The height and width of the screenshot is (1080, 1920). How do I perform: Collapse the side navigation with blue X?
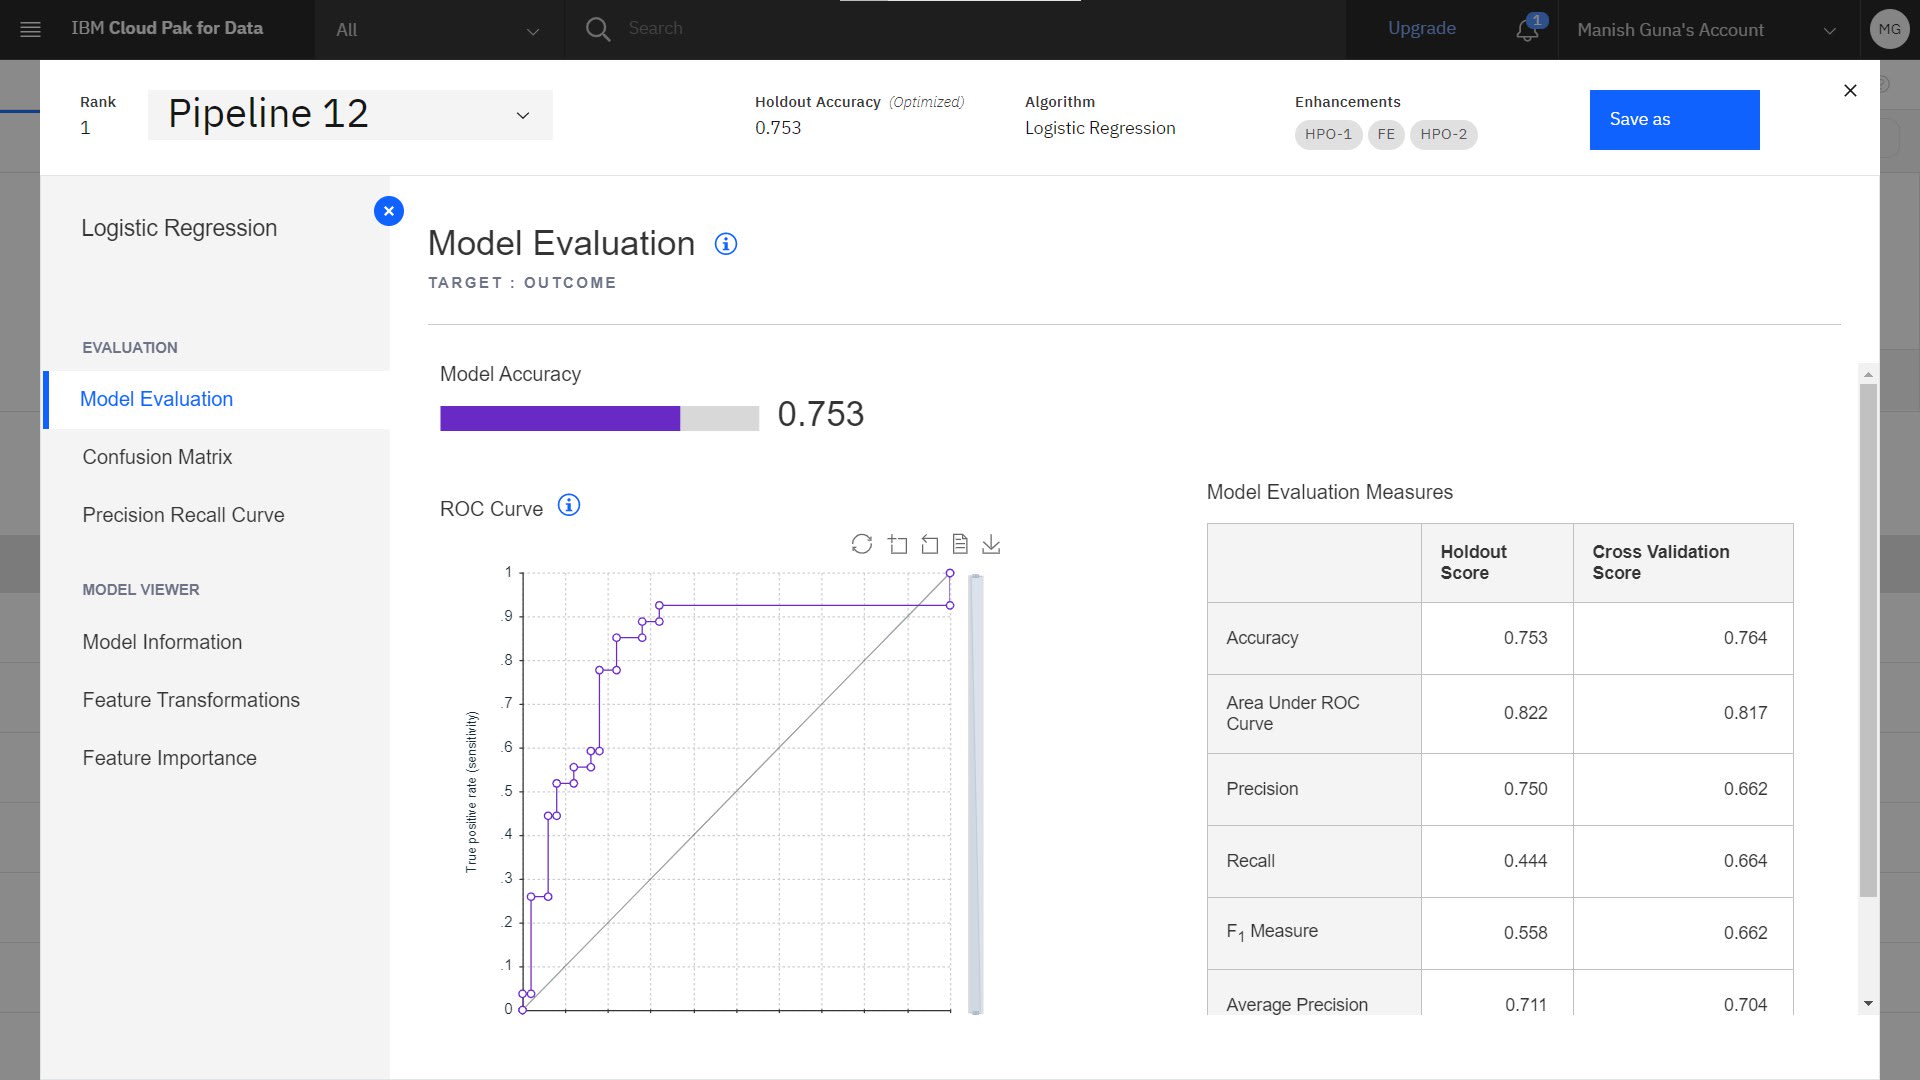[389, 211]
